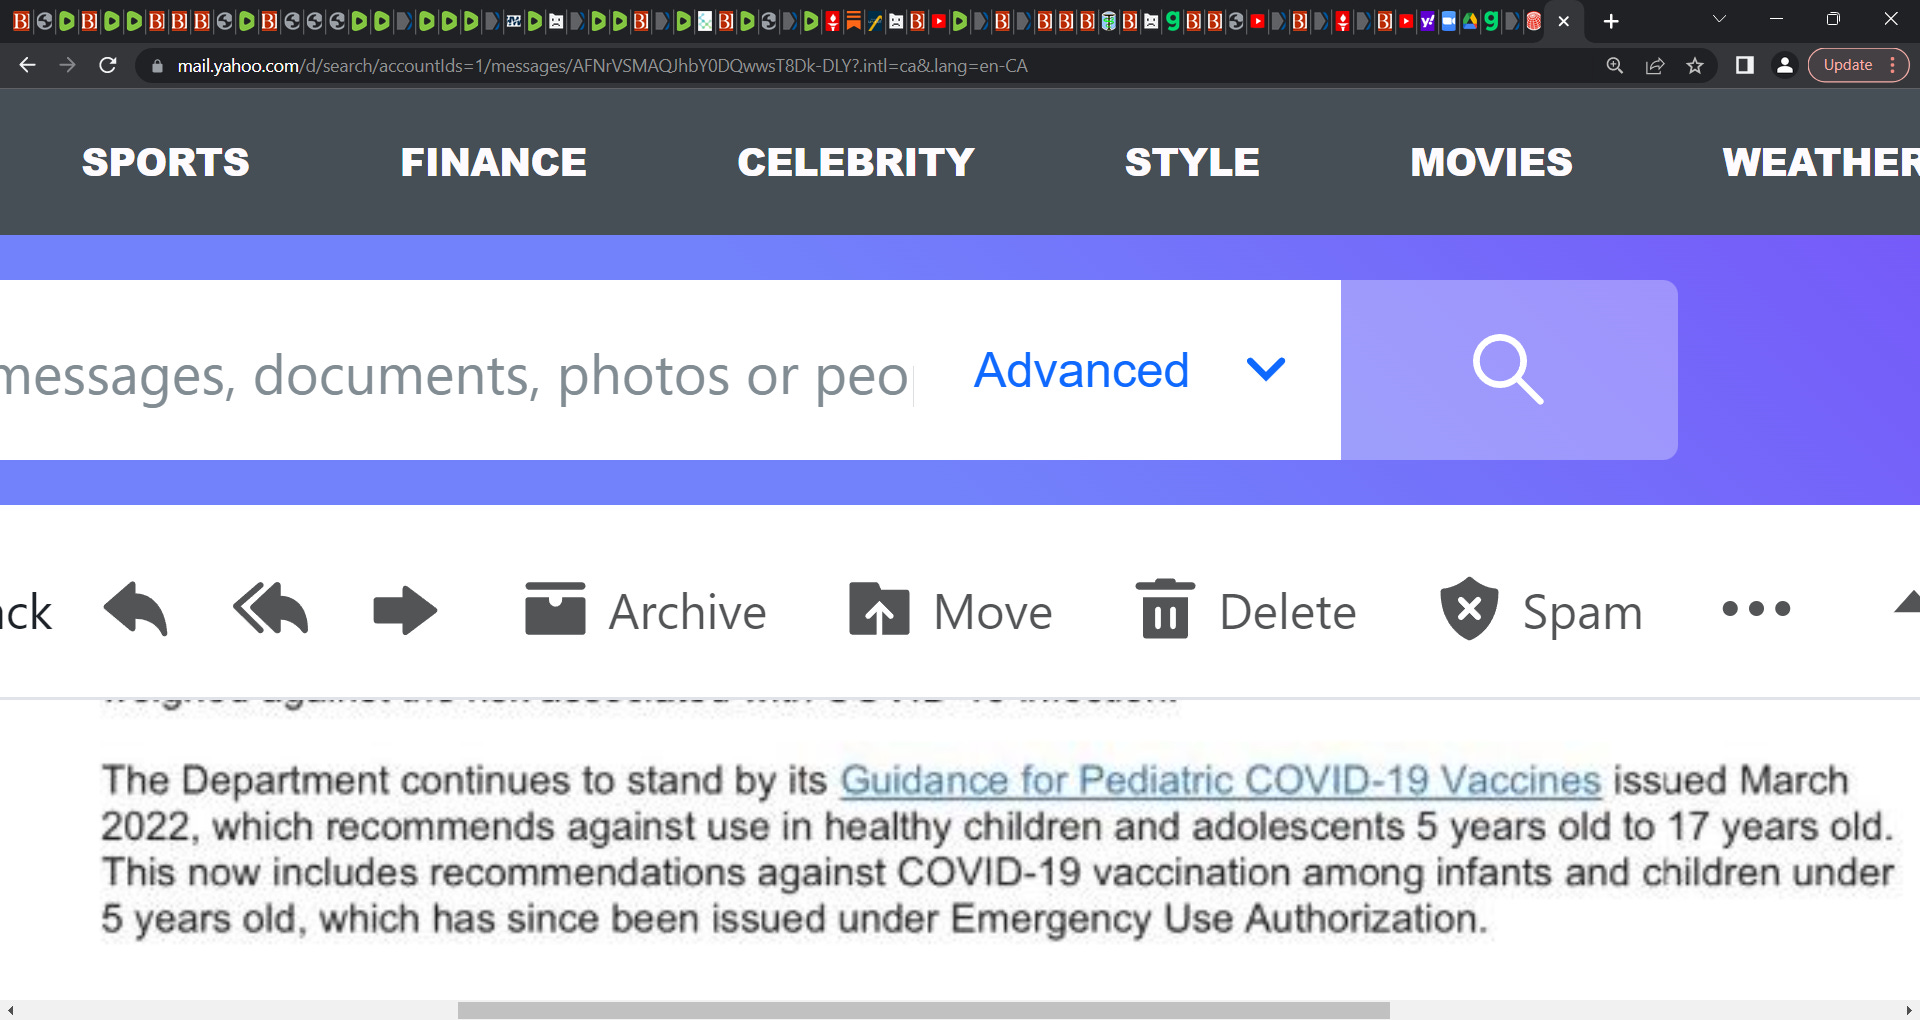Click the Reply arrow icon
Screen dimensions: 1920x1020
tap(136, 609)
